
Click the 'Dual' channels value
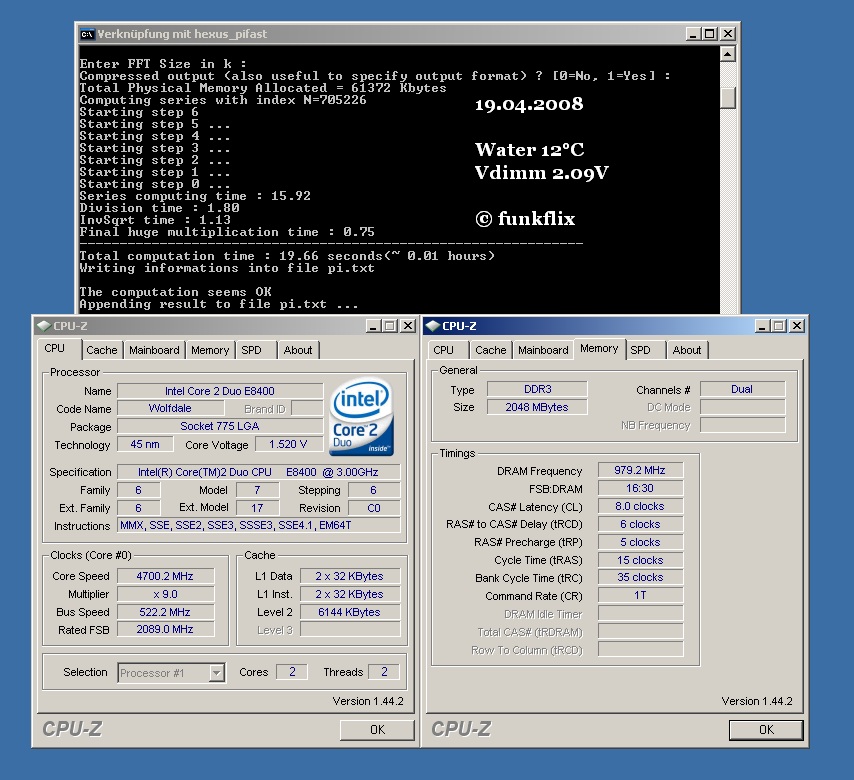(x=742, y=389)
